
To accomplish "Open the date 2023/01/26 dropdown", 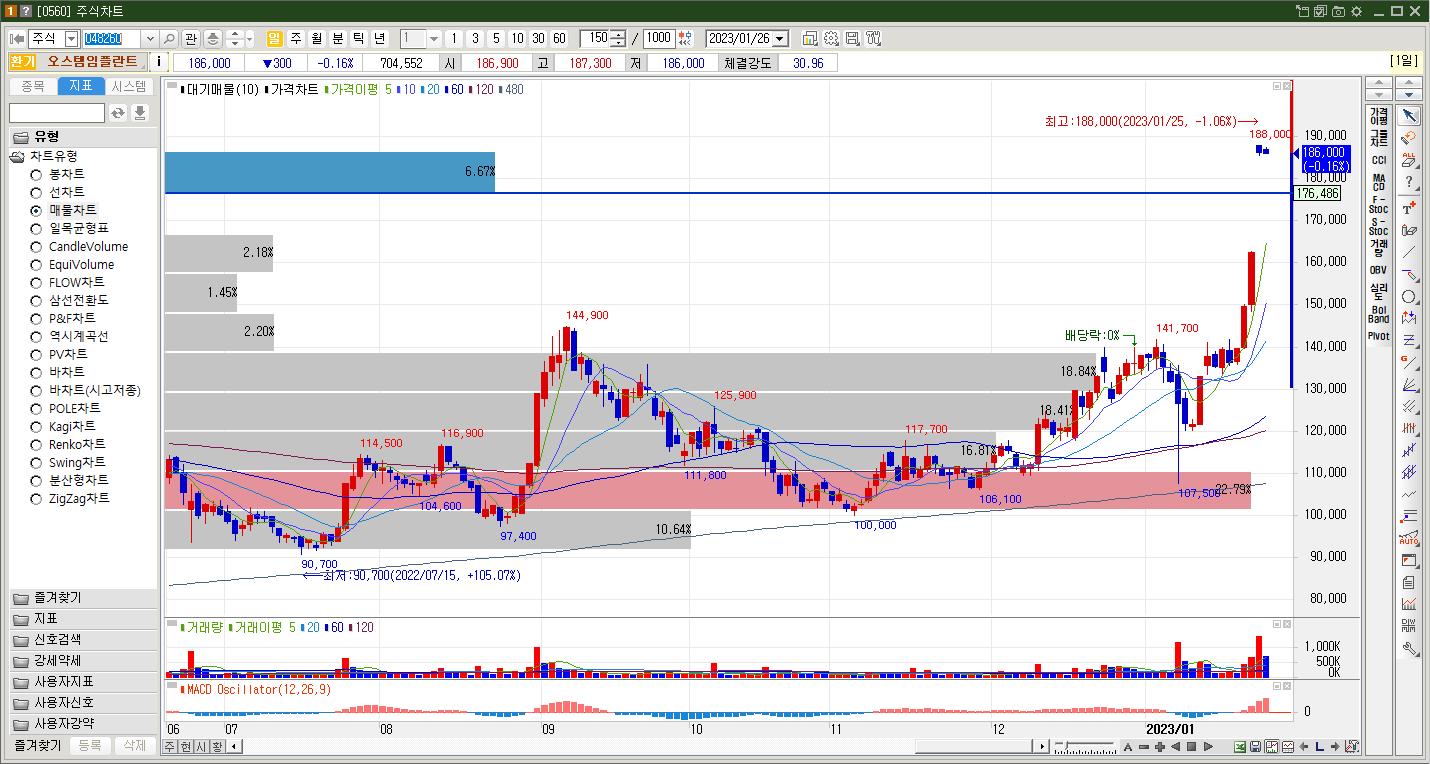I will (x=780, y=38).
